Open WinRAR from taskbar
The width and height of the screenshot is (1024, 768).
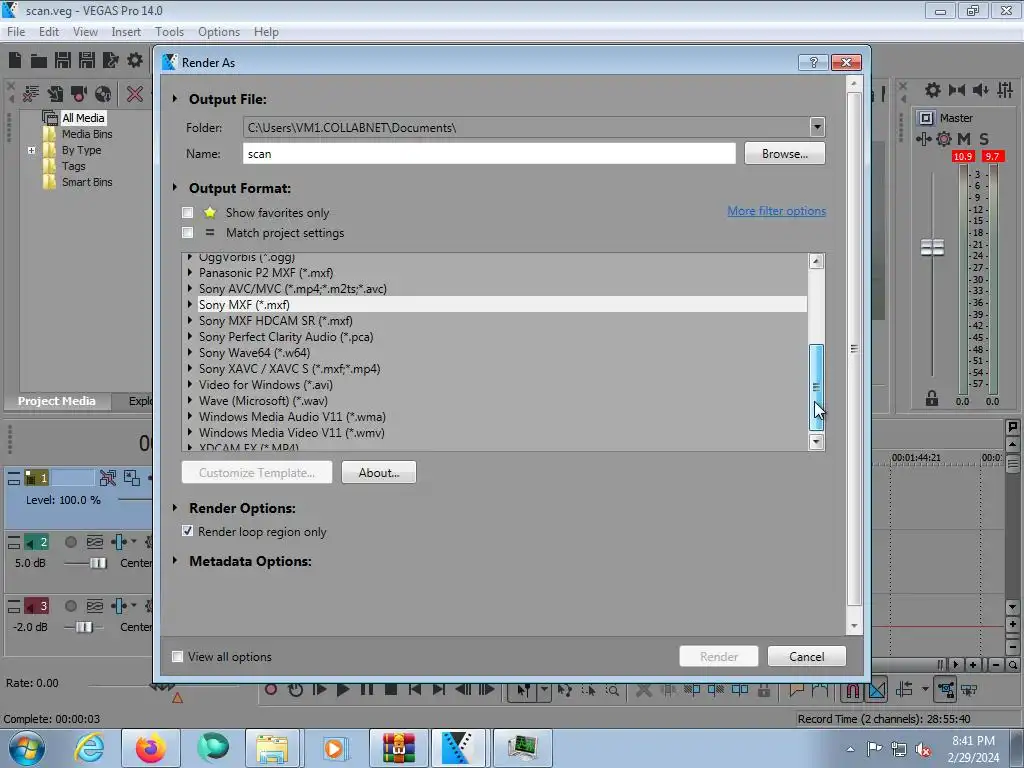pos(398,748)
